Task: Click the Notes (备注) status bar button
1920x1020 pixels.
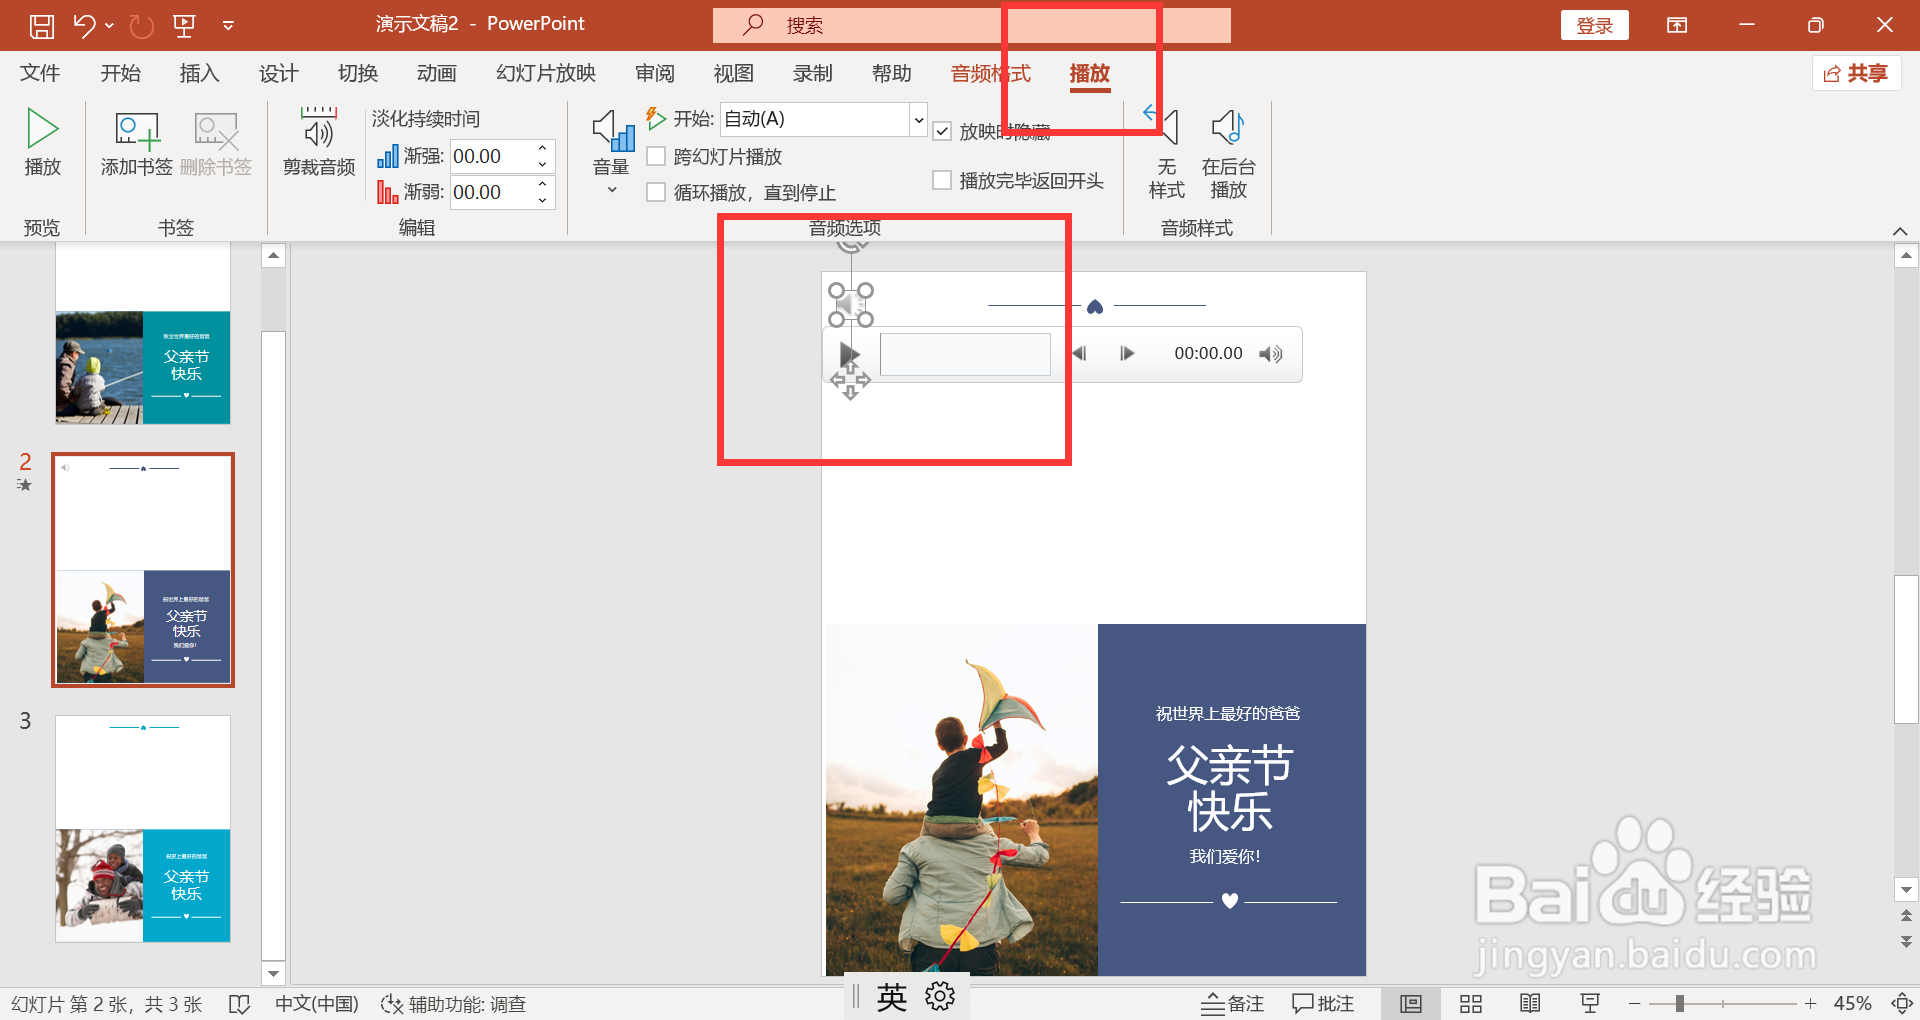Action: point(1232,1003)
